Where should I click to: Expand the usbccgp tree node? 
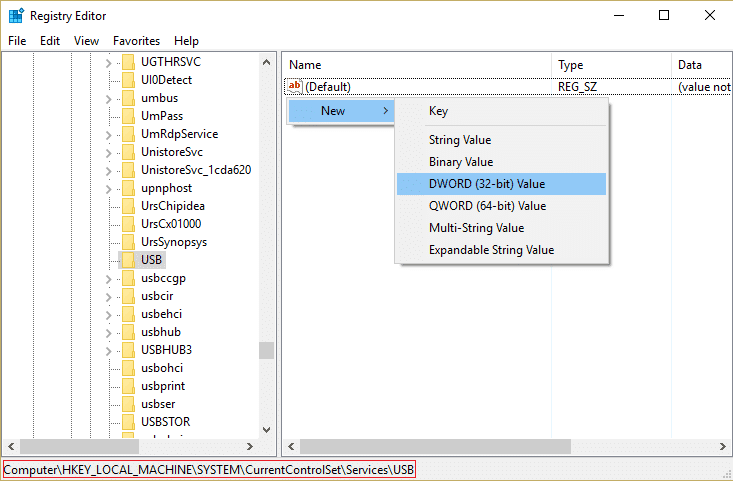[108, 279]
